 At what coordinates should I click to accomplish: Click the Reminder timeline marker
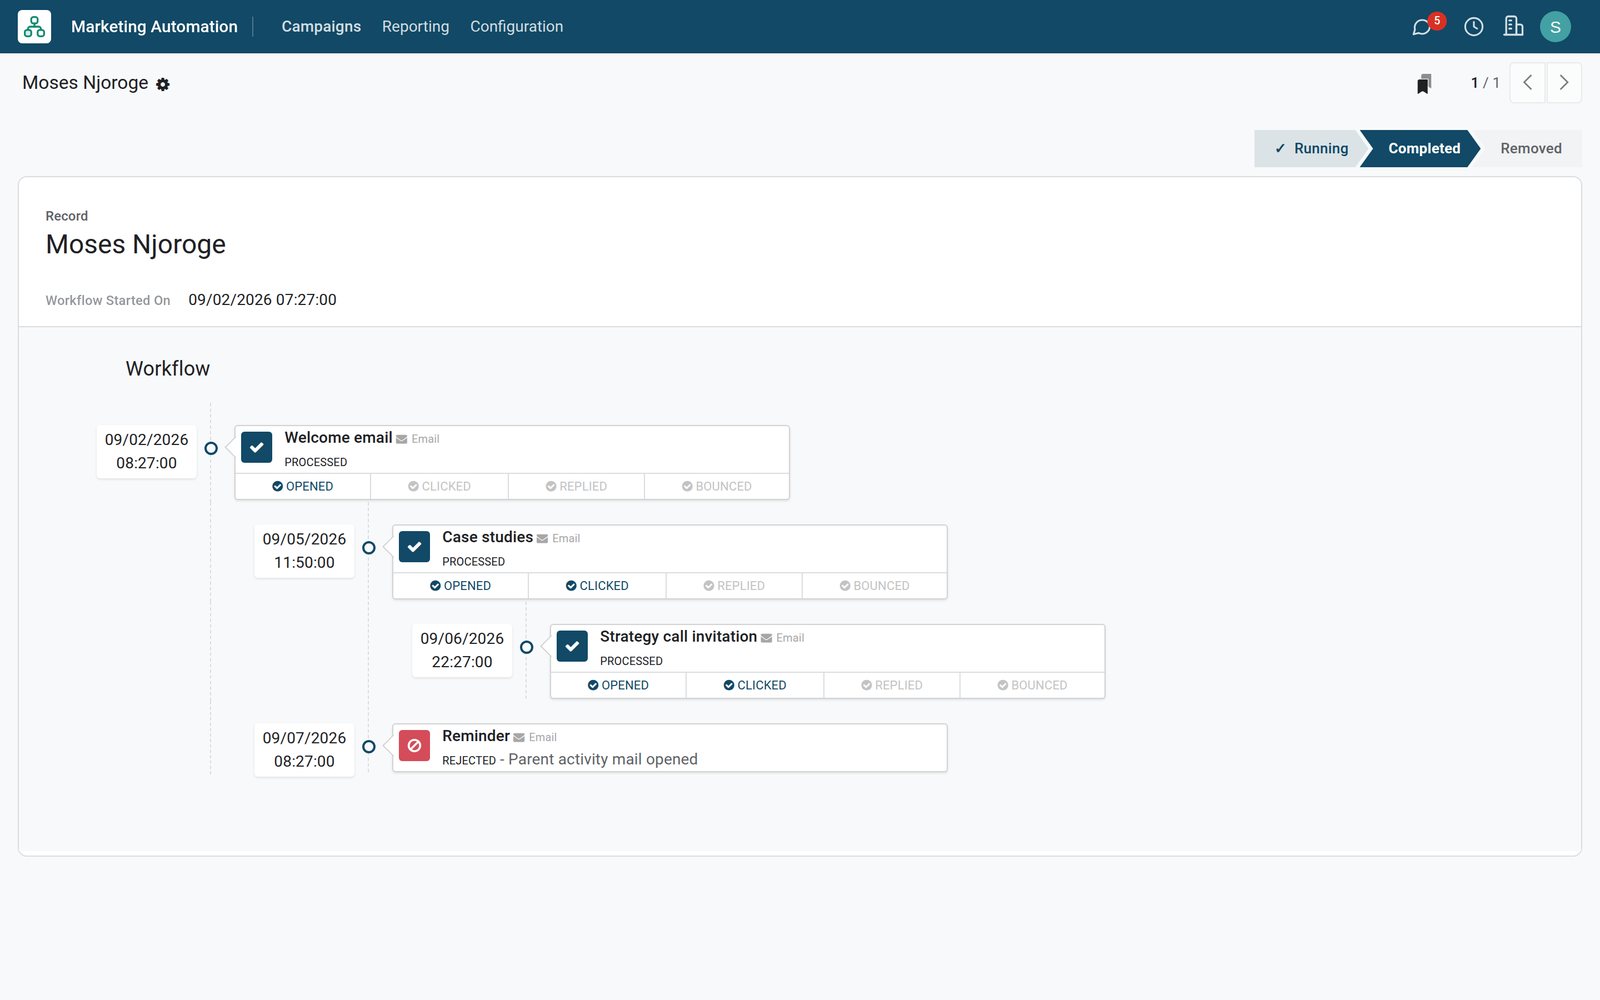click(369, 747)
